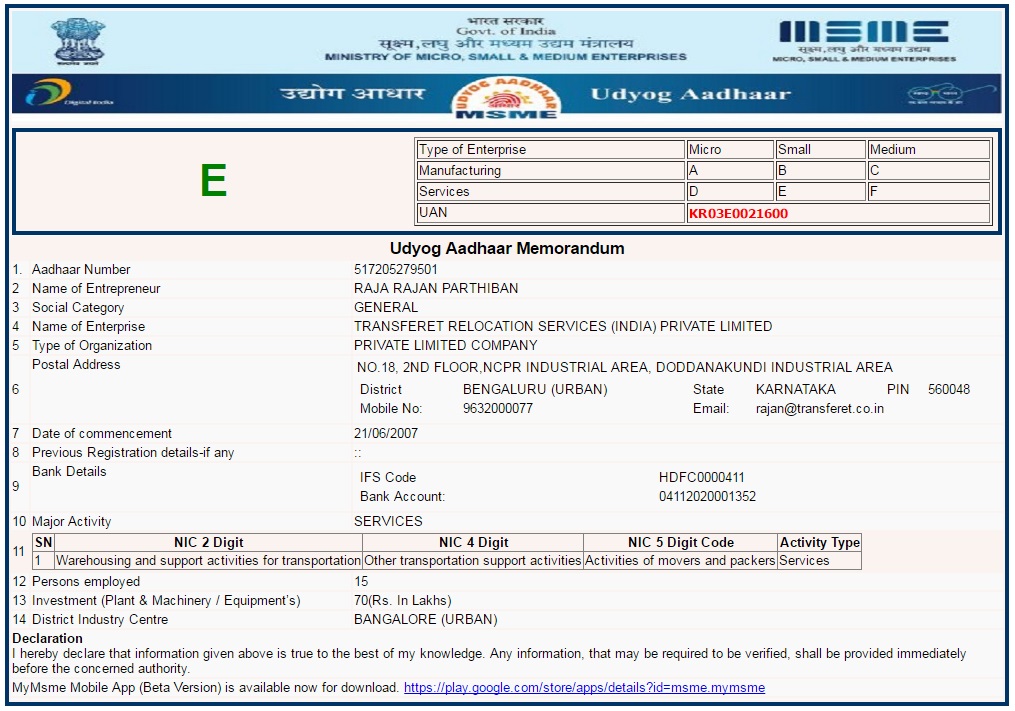Click the Persons employed label
The width and height of the screenshot is (1015, 711).
pos(85,581)
